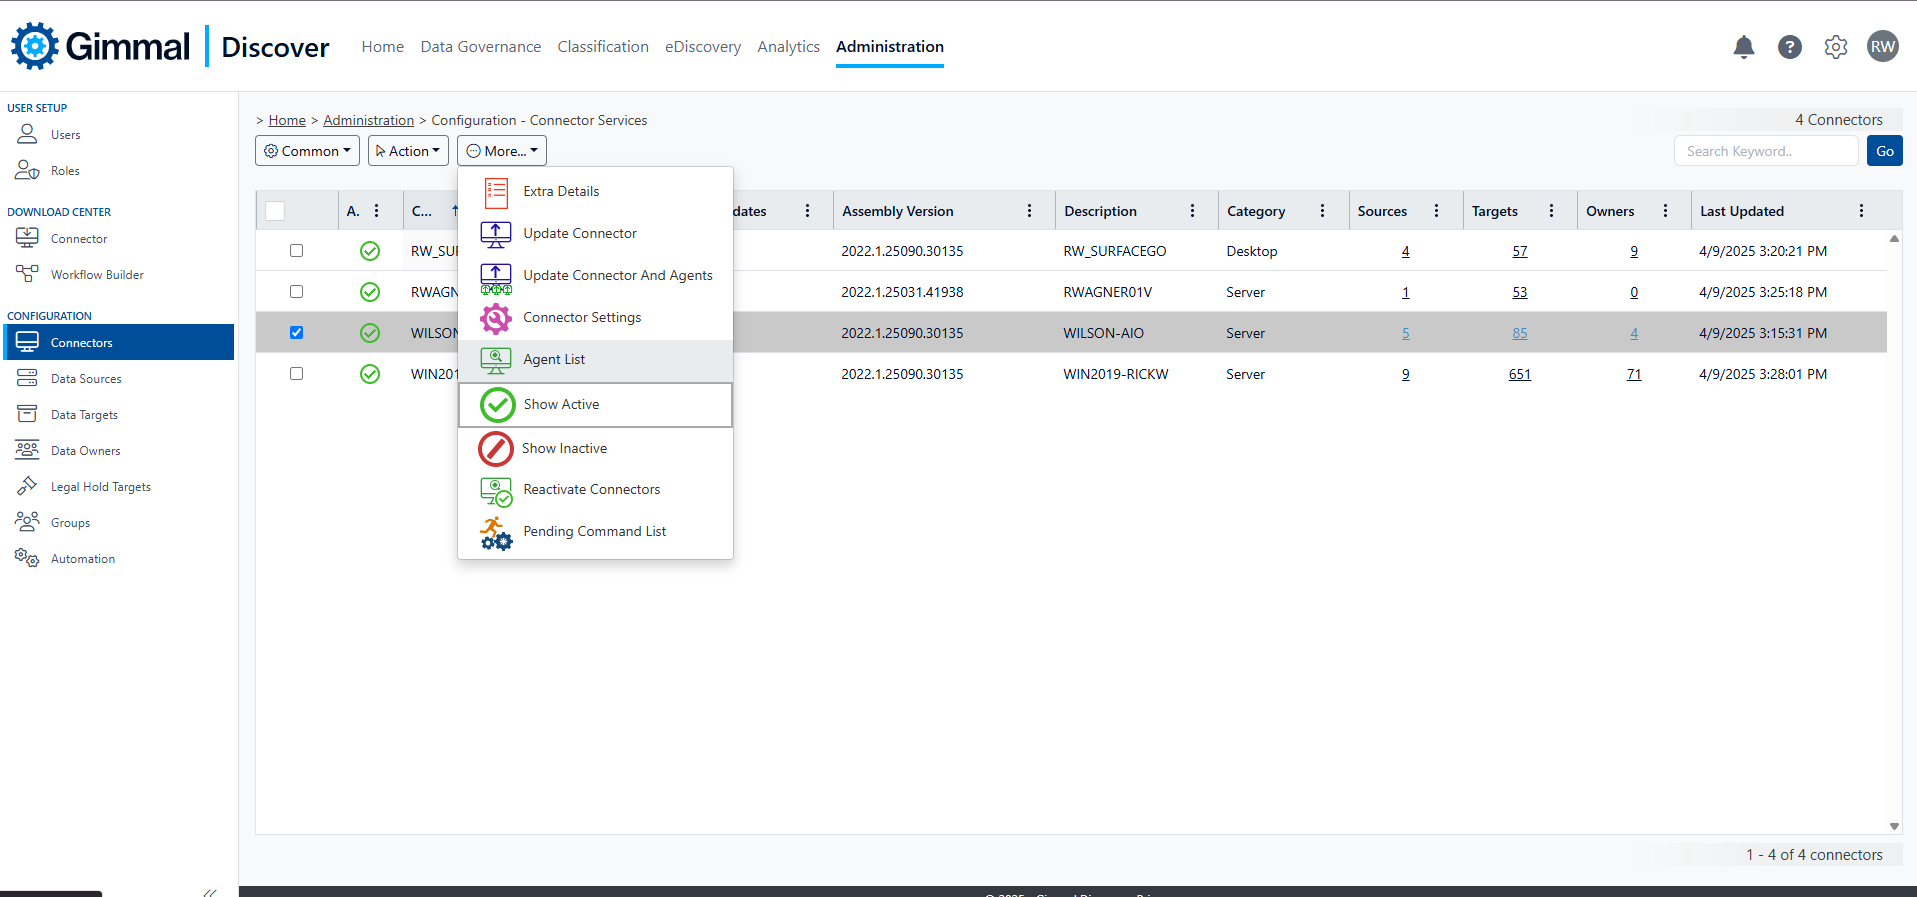This screenshot has width=1917, height=897.
Task: Select Agent List from the menu
Action: click(x=554, y=360)
